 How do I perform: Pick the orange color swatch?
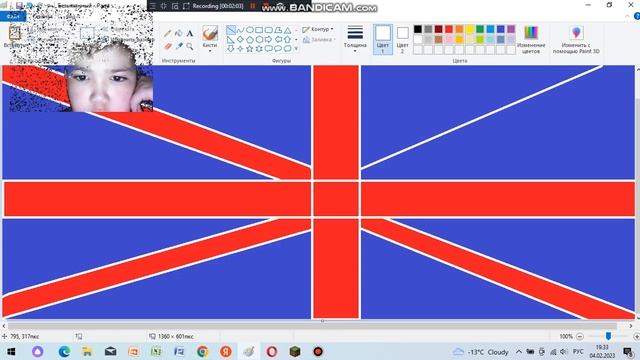pyautogui.click(x=459, y=29)
